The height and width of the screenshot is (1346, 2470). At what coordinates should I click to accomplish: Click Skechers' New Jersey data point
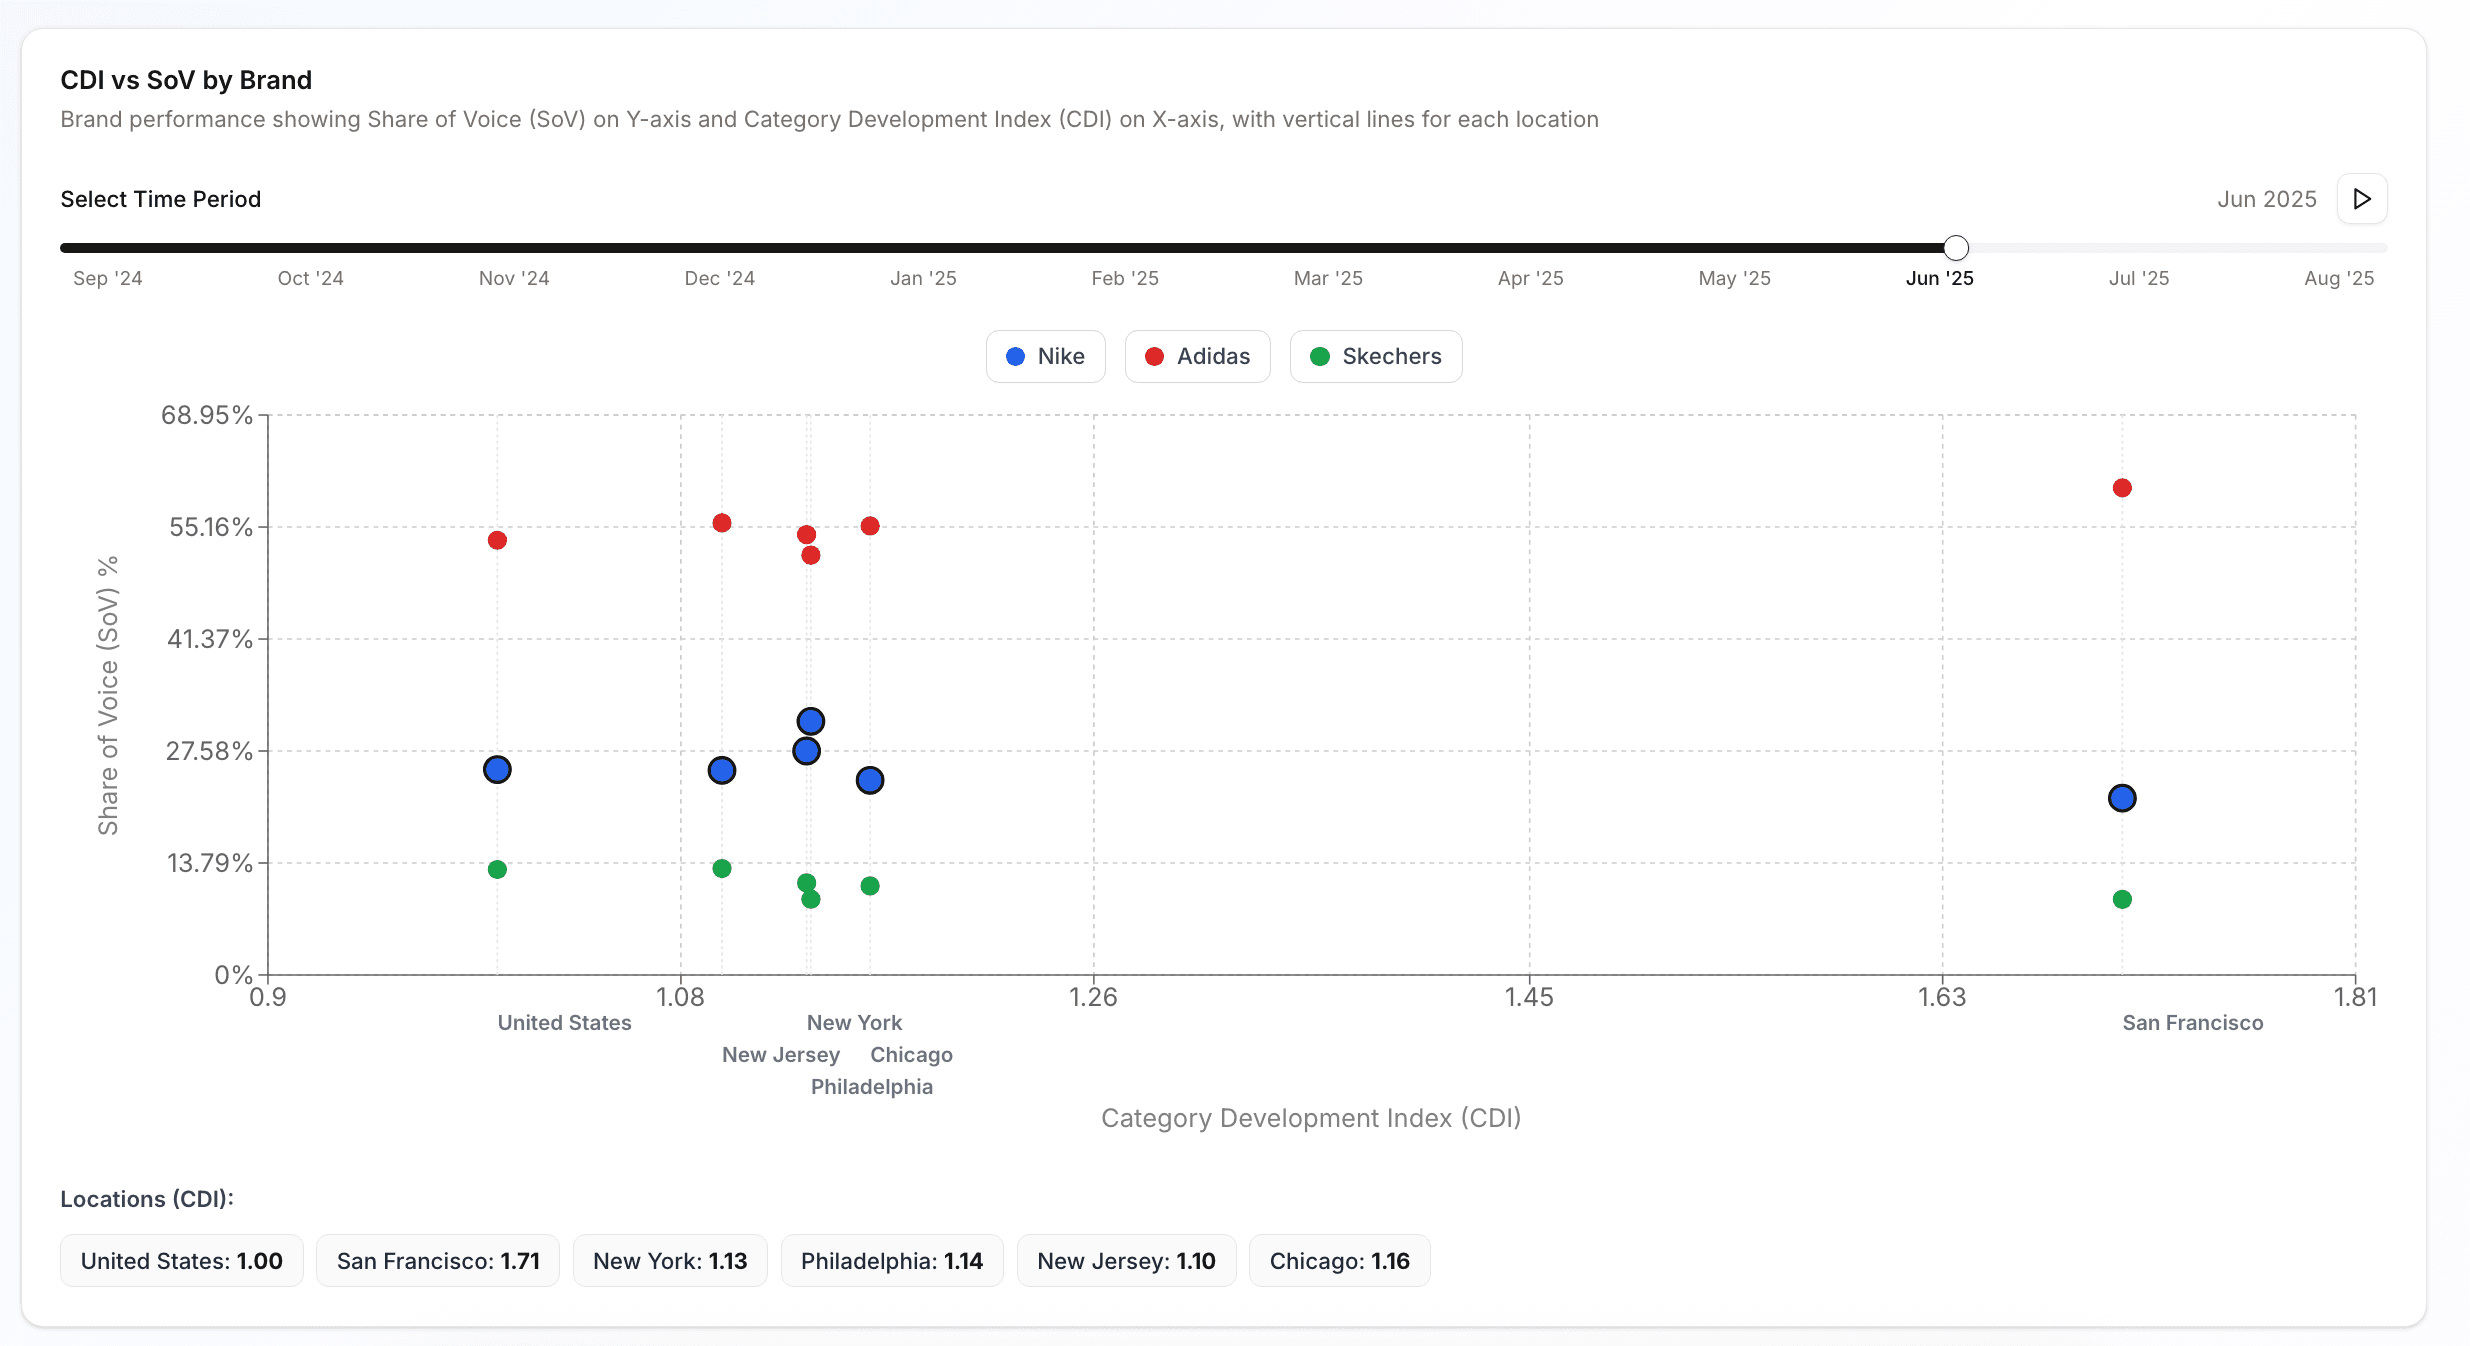pyautogui.click(x=722, y=868)
